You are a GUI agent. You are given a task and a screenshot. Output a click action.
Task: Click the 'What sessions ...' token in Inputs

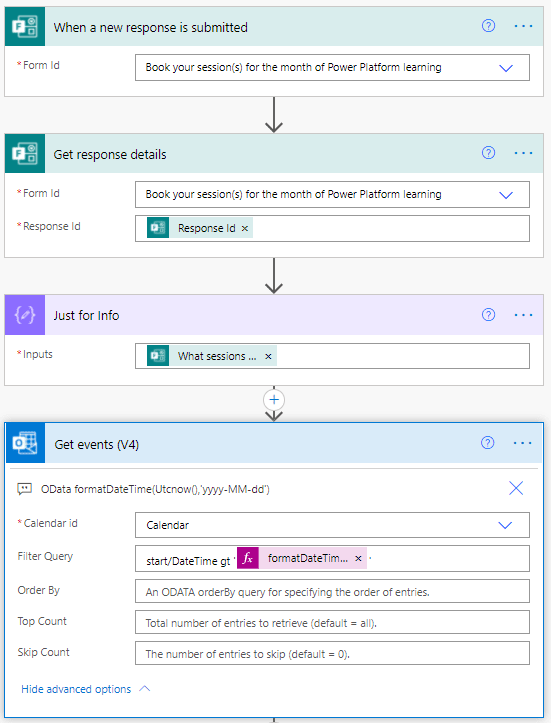click(212, 356)
